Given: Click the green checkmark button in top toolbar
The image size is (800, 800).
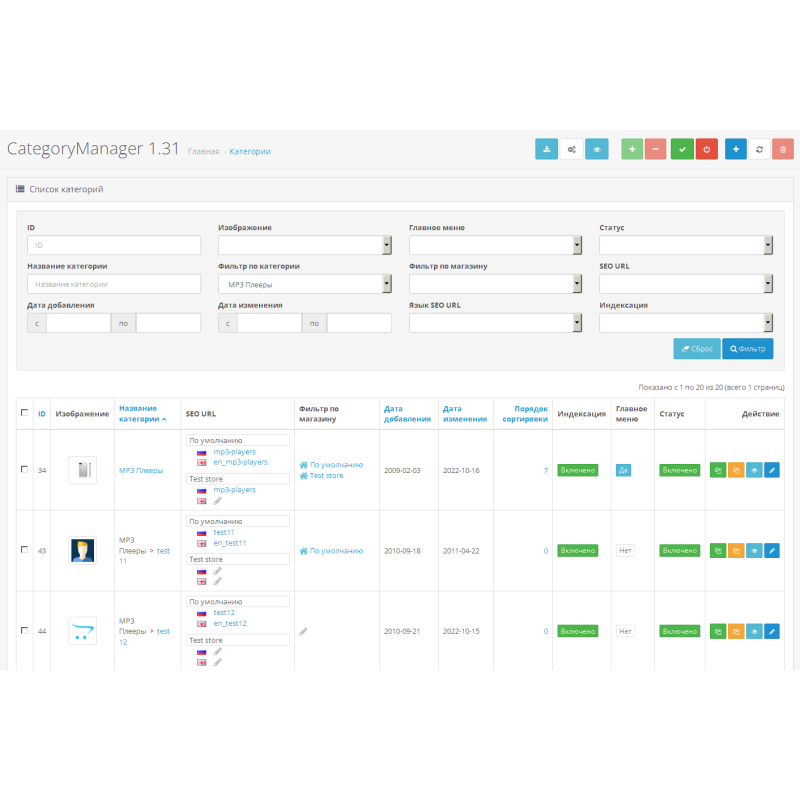Looking at the screenshot, I should click(682, 149).
